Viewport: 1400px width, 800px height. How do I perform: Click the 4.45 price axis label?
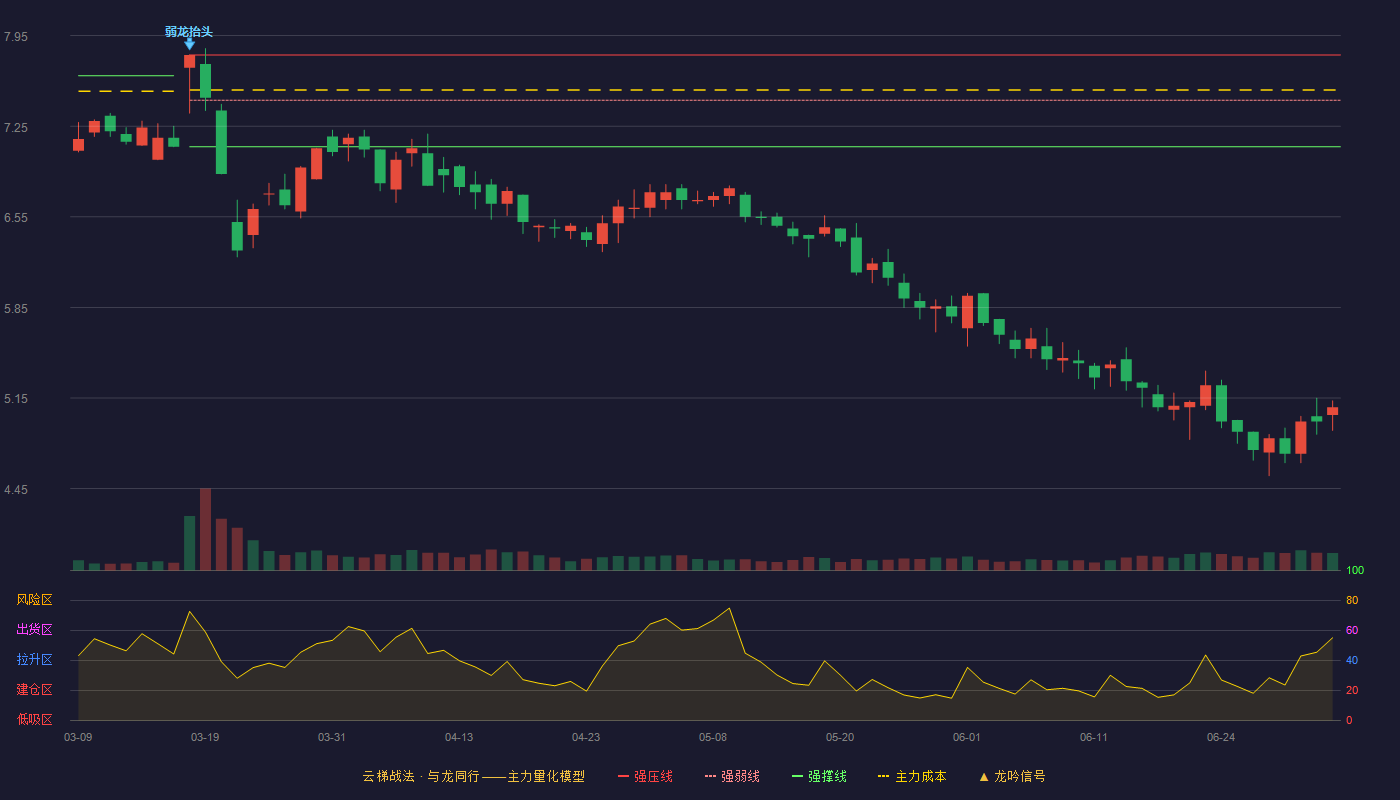16,490
